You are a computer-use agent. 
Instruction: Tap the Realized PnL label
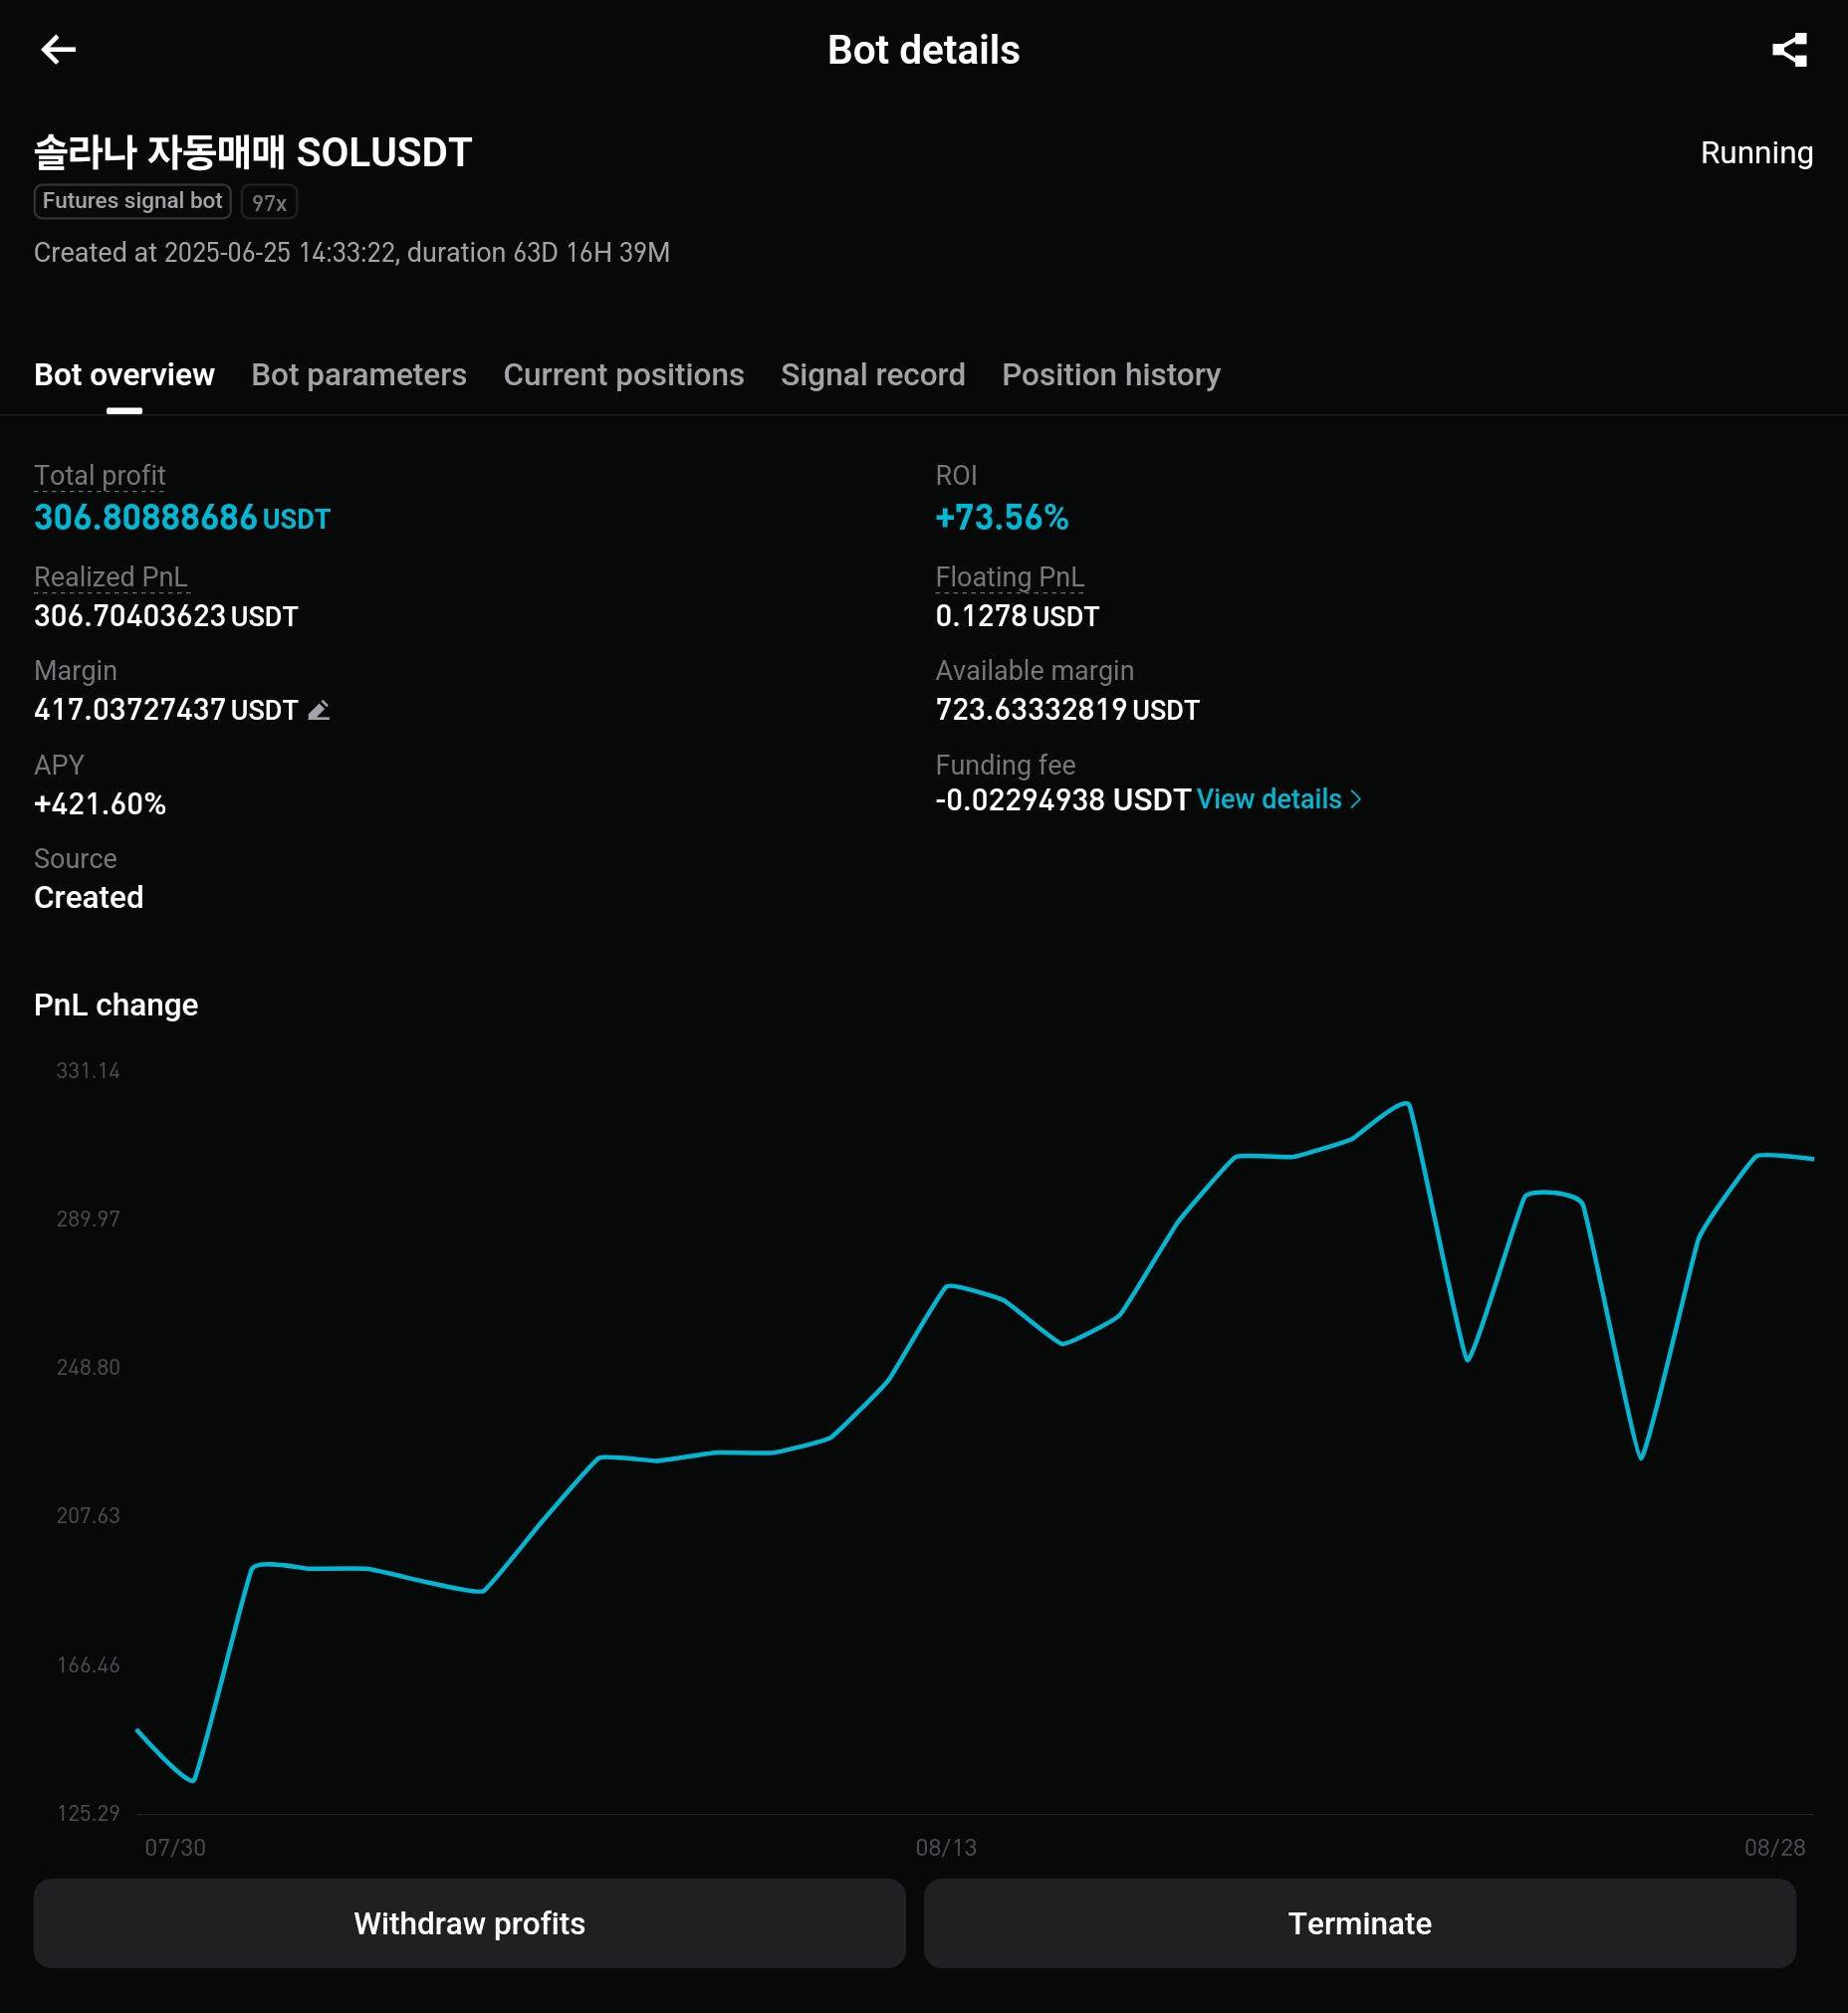coord(110,577)
